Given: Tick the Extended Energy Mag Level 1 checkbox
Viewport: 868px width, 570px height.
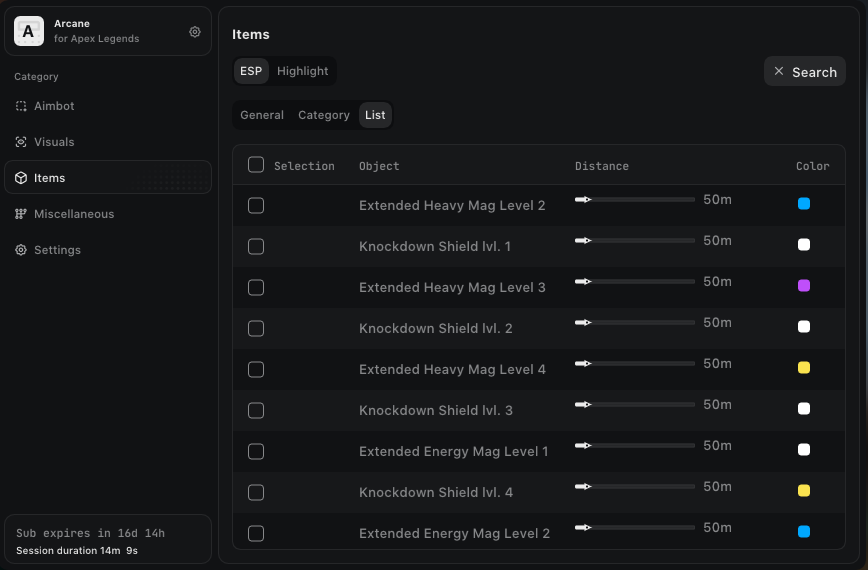Looking at the screenshot, I should (256, 451).
